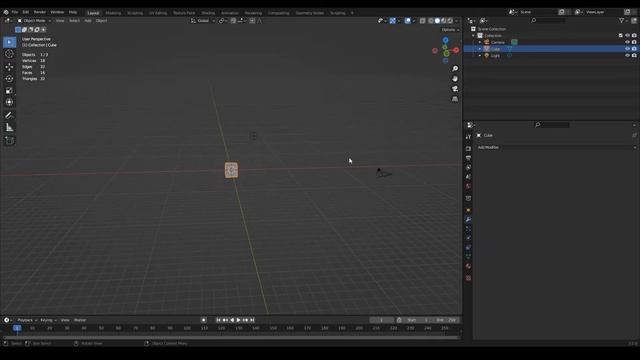Open the Tool properties tab icon
The width and height of the screenshot is (640, 360).
468,137
